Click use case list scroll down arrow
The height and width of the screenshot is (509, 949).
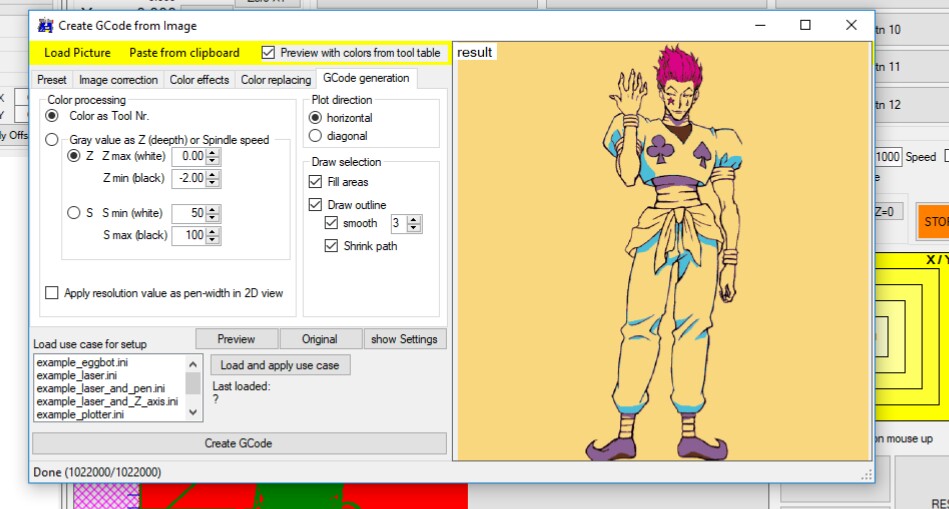193,412
